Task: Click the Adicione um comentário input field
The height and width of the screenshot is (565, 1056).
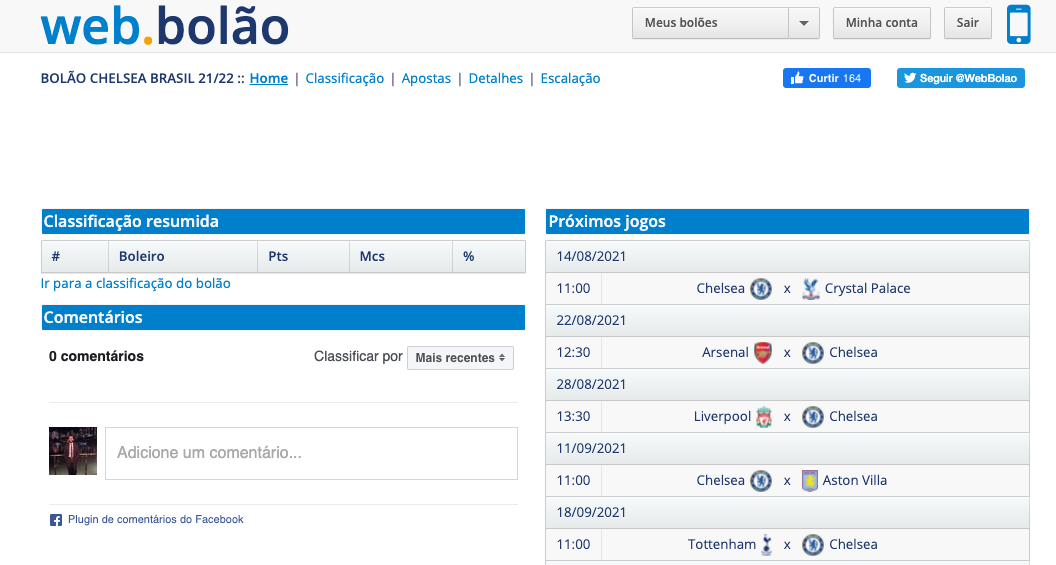Action: tap(311, 453)
